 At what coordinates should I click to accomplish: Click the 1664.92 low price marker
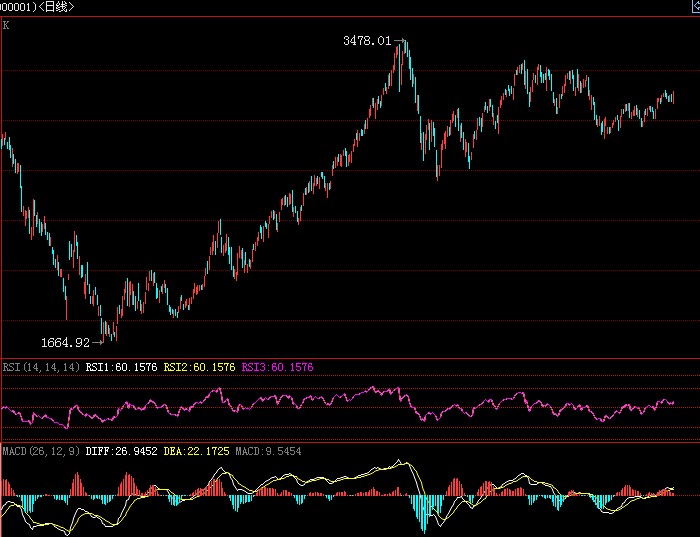coord(66,342)
